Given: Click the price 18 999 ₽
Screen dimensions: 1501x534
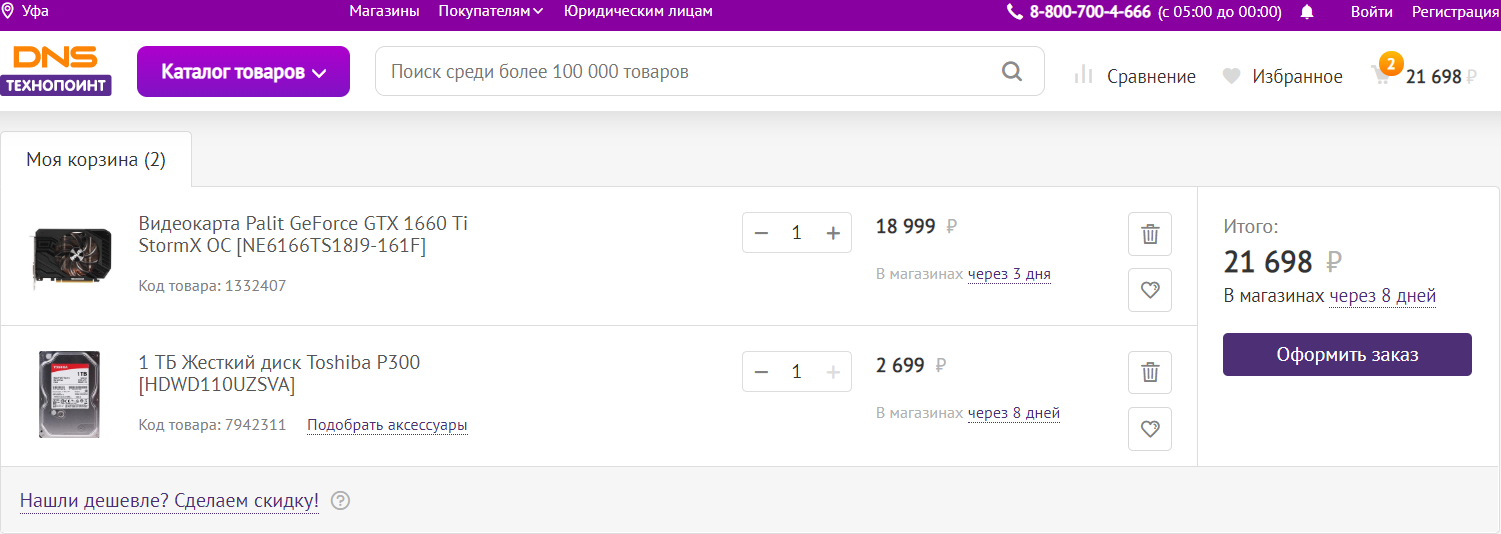Looking at the screenshot, I should click(916, 227).
